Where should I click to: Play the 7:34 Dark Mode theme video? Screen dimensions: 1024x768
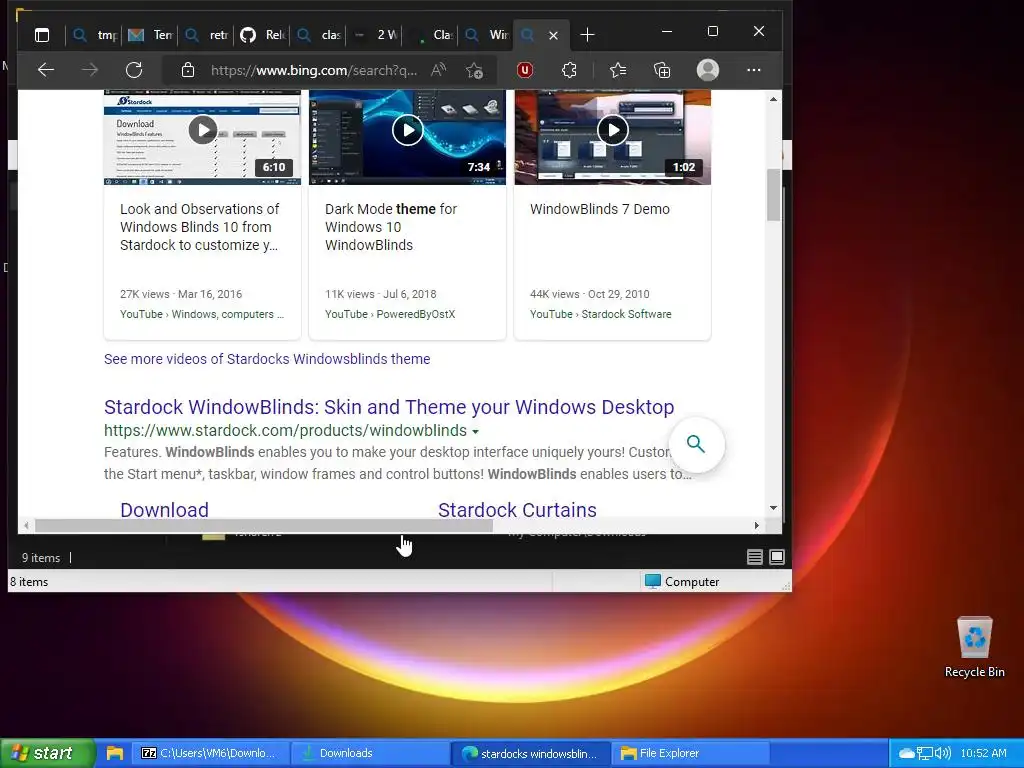(408, 130)
